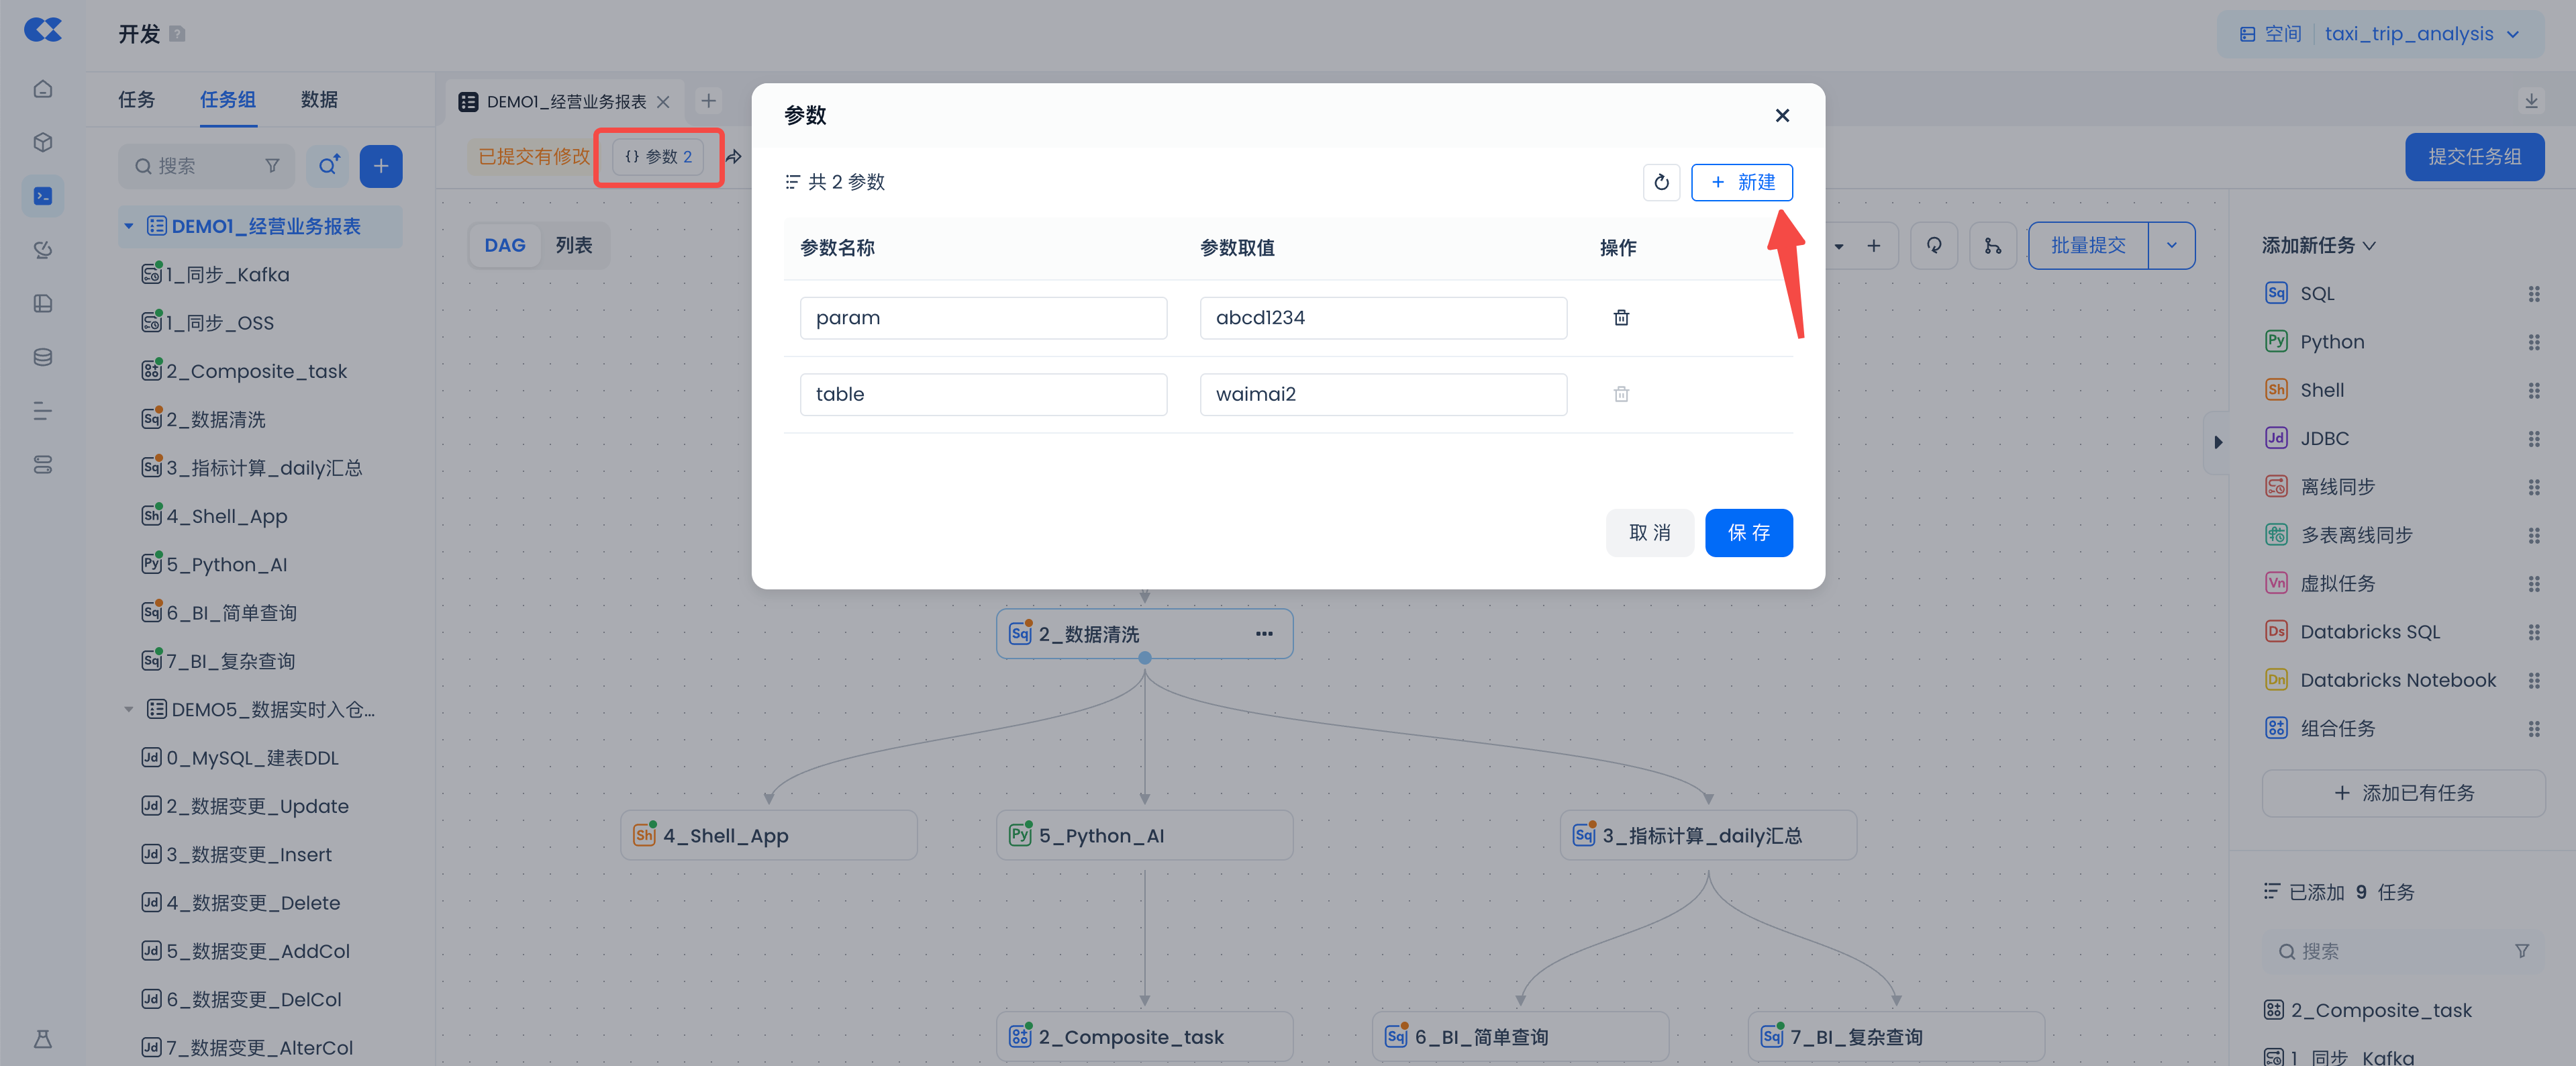Save the parameters with 保存
The height and width of the screenshot is (1066, 2576).
[x=1748, y=533]
